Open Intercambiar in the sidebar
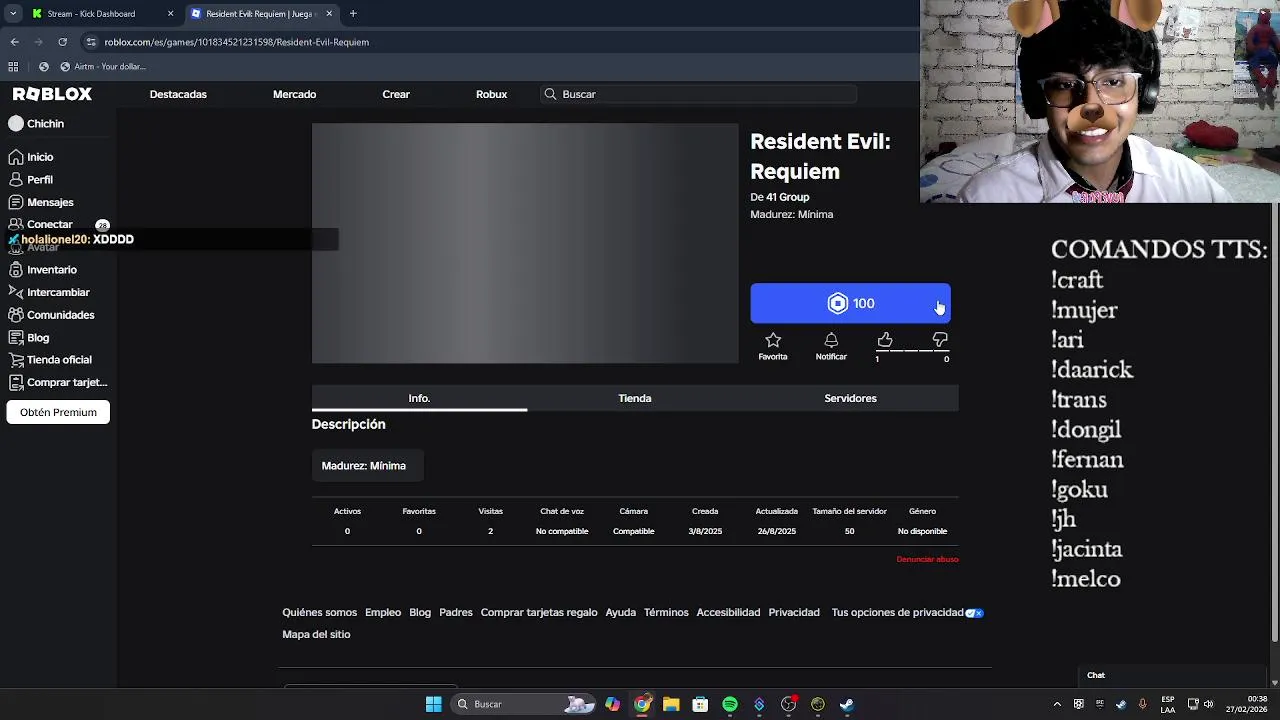Screen dimensions: 1280x720 coord(58,292)
